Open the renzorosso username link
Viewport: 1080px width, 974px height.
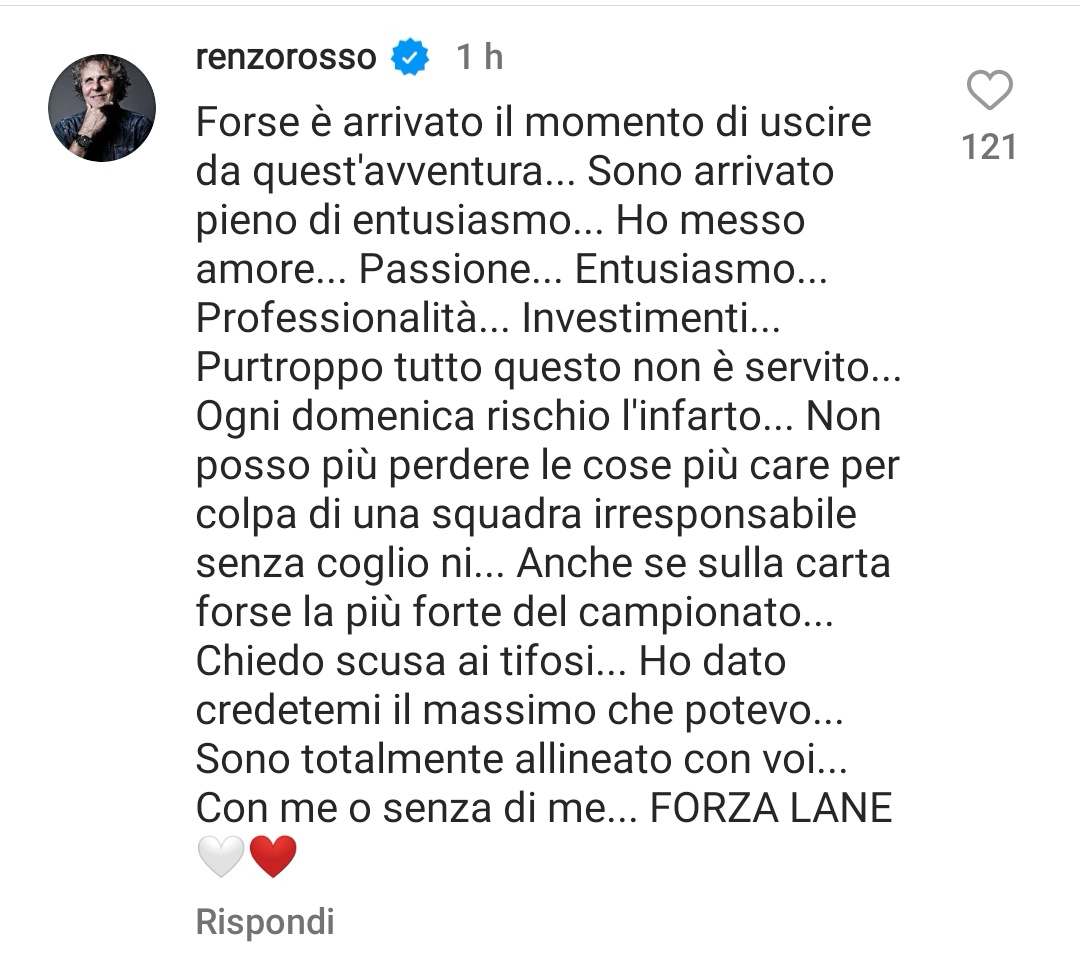click(x=286, y=56)
